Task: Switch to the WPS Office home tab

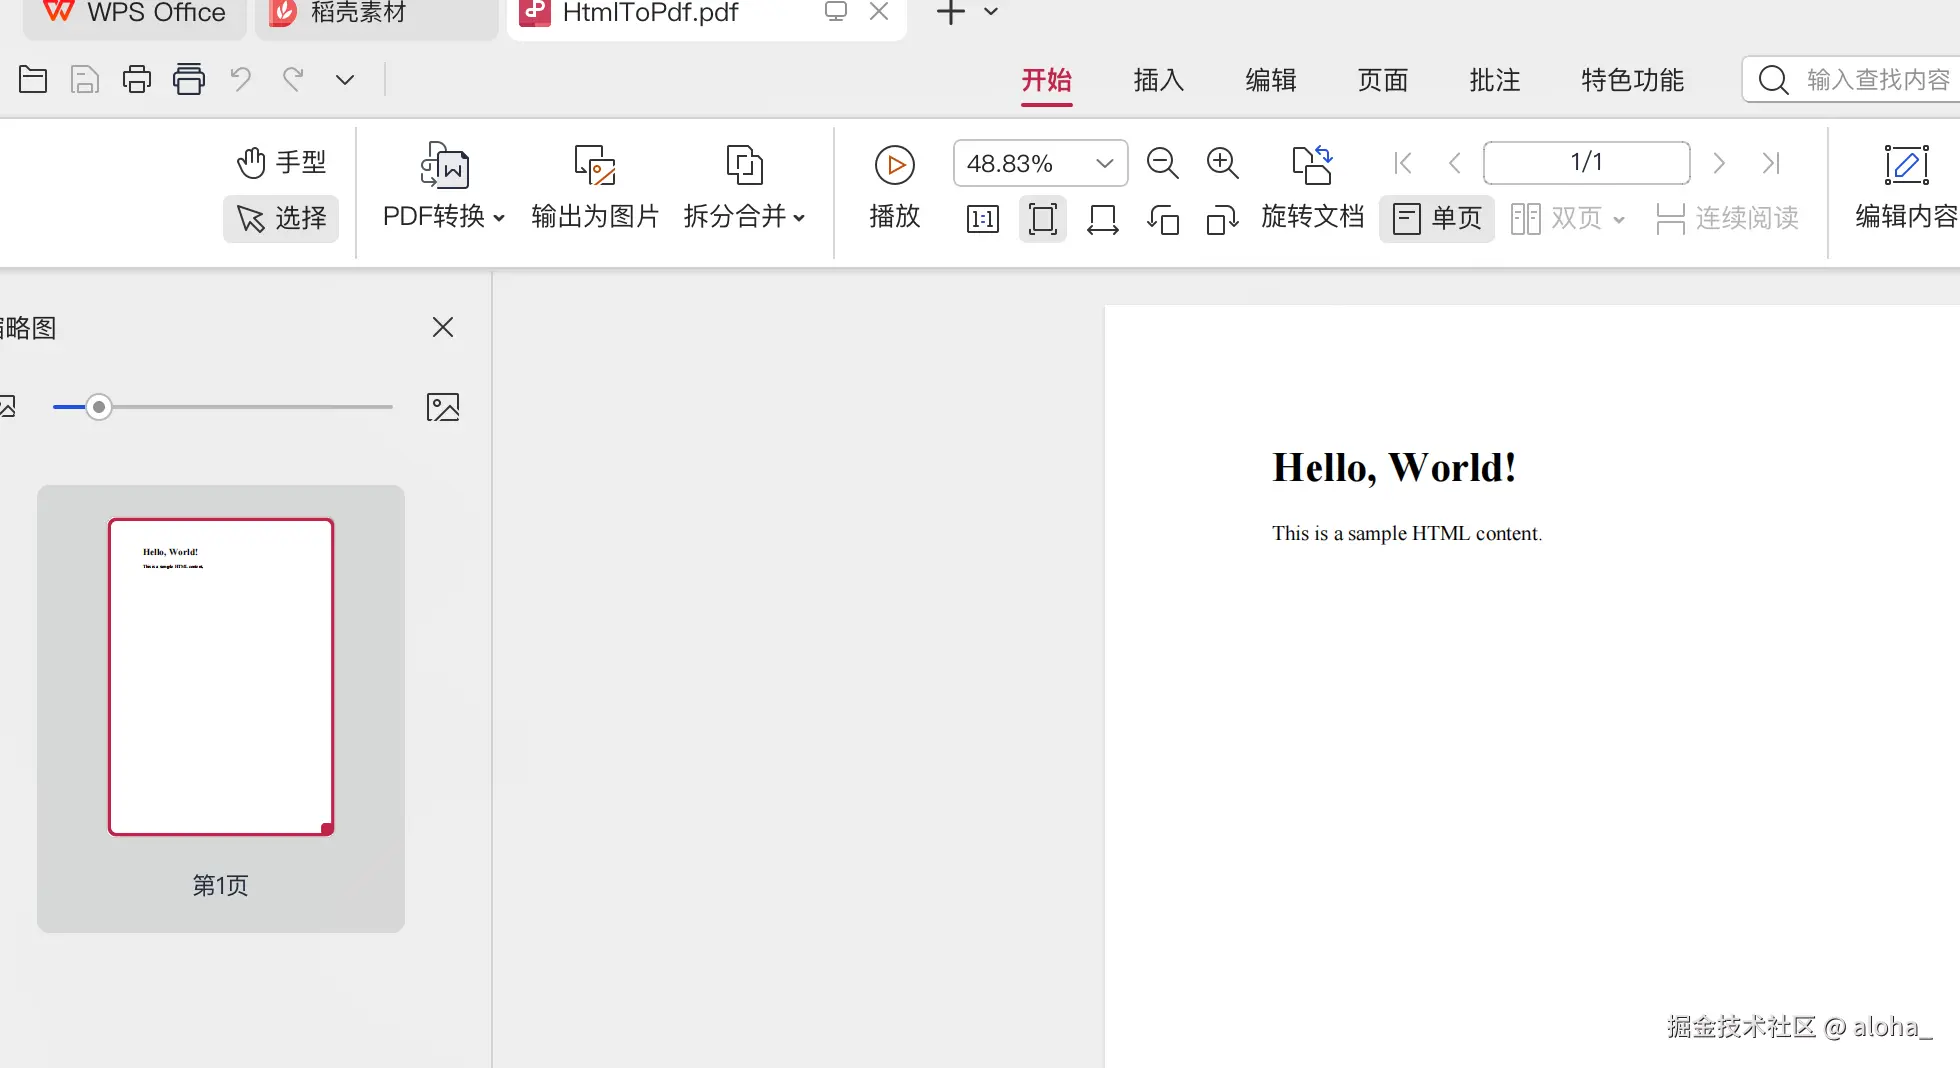Action: point(135,14)
